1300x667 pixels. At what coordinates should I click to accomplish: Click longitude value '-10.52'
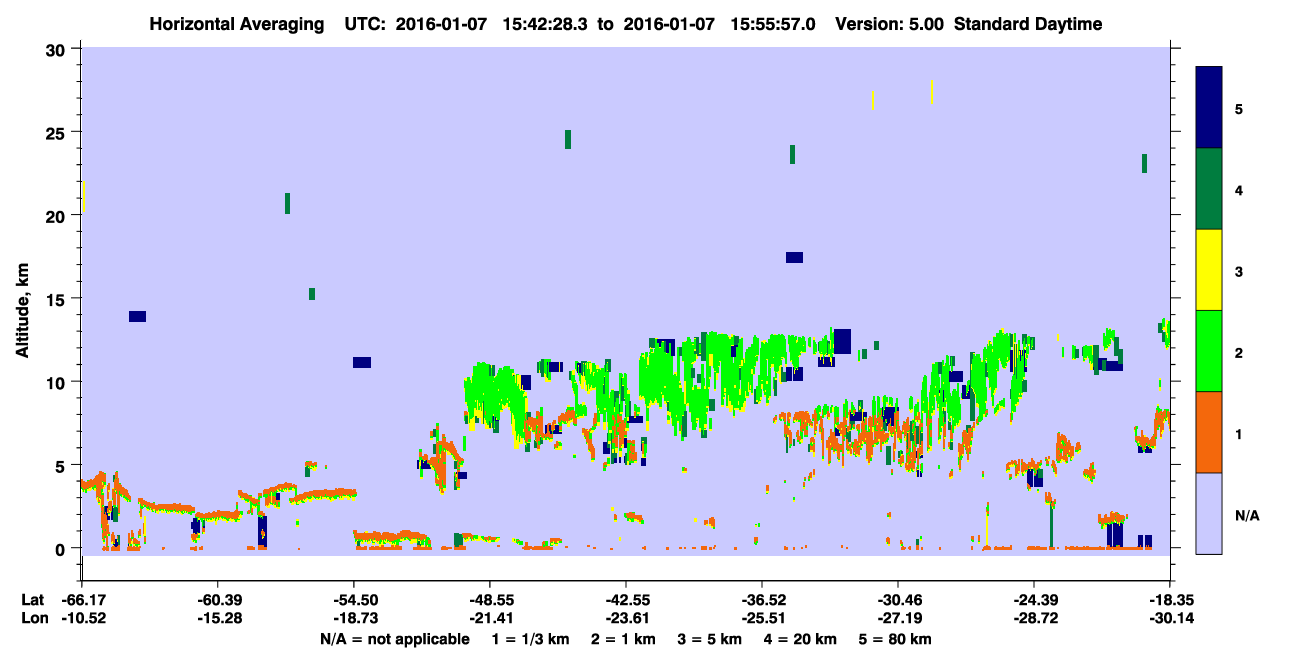tap(82, 618)
